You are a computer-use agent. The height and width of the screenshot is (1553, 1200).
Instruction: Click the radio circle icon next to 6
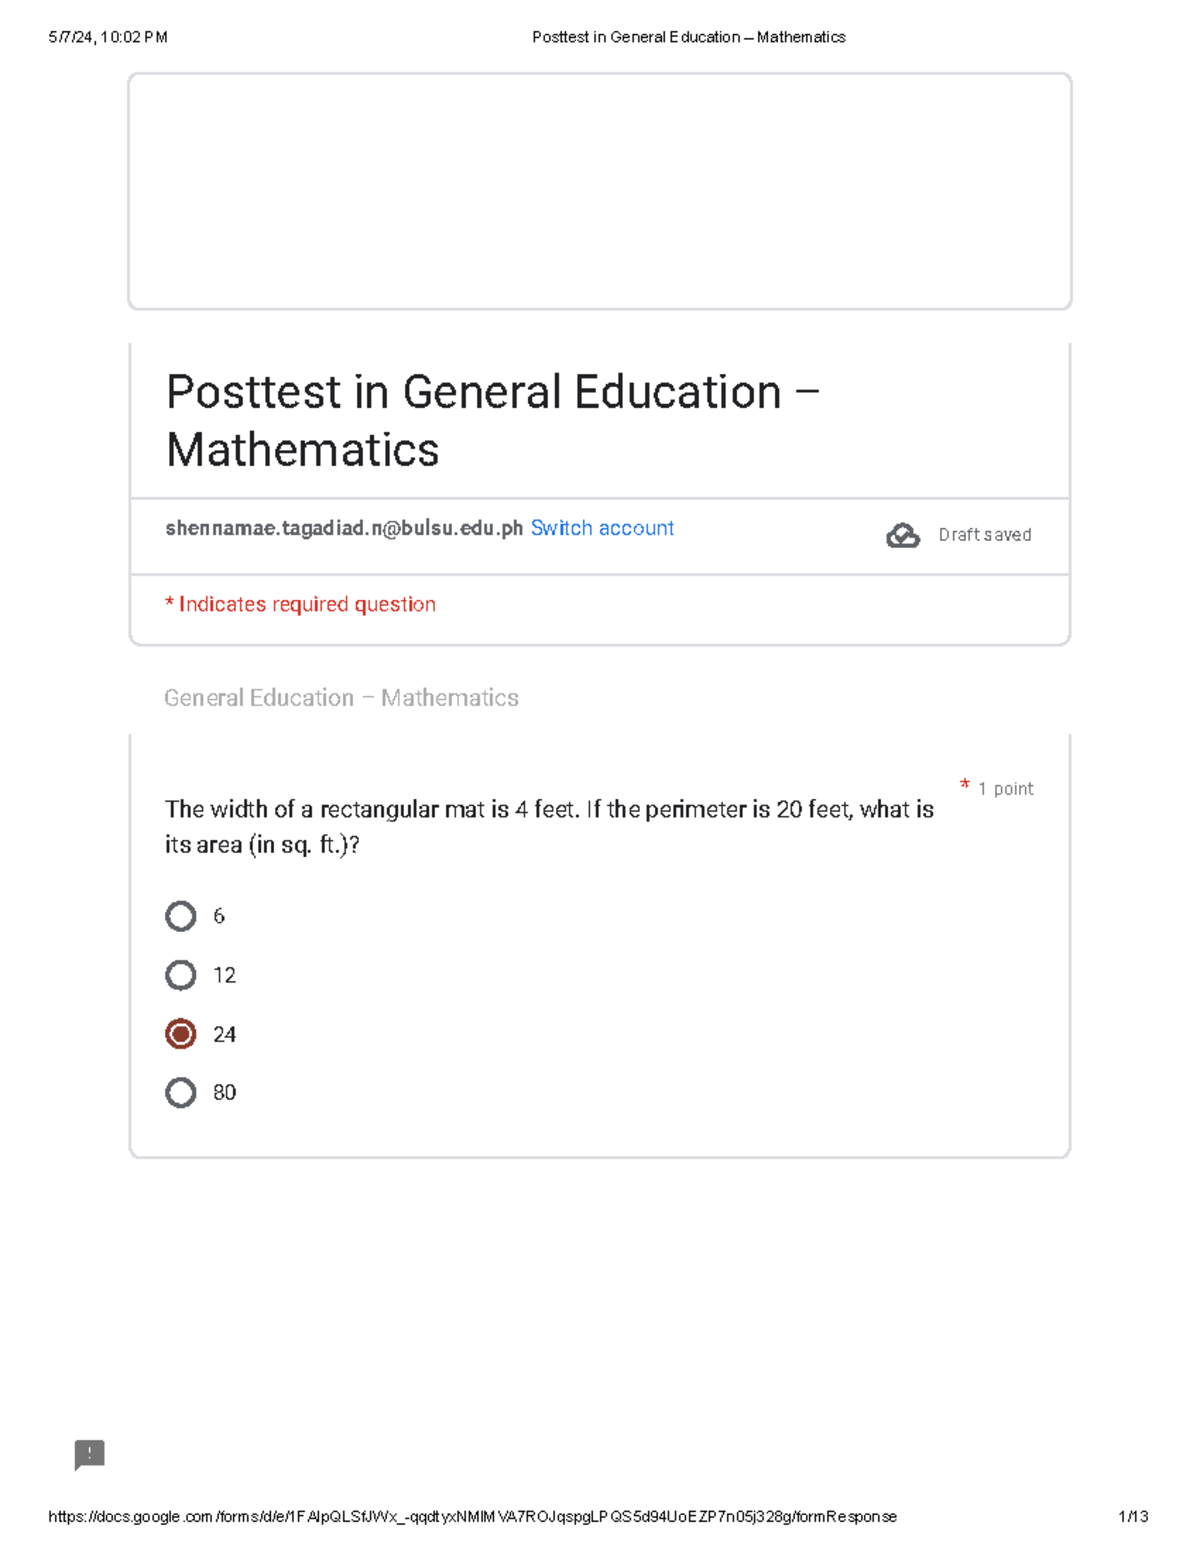coord(181,916)
